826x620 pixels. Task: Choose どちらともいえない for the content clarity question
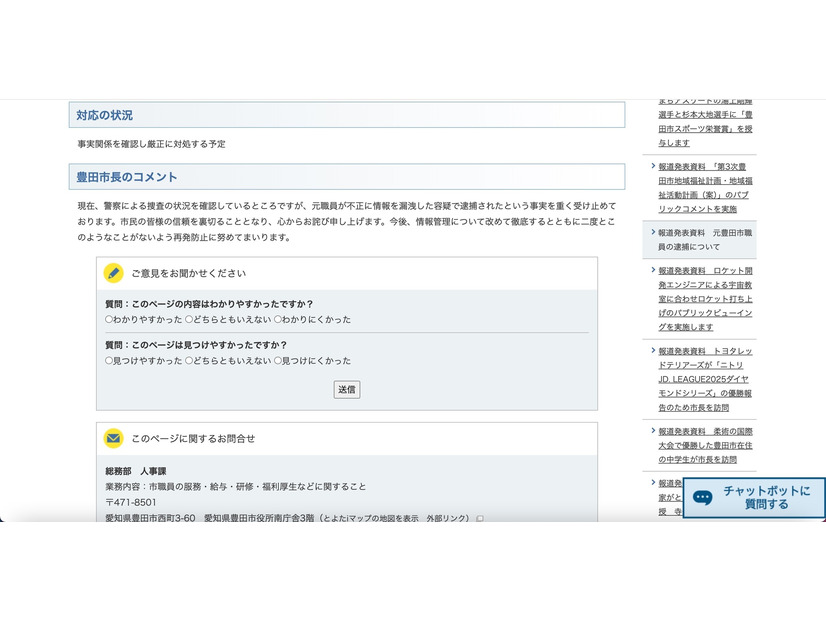(190, 320)
